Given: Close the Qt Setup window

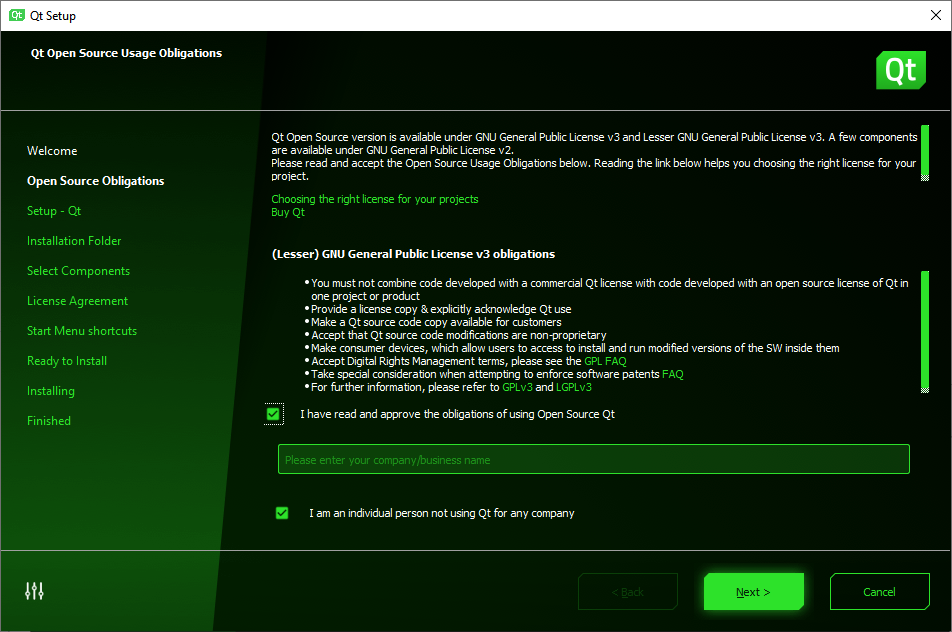Looking at the screenshot, I should coord(936,15).
